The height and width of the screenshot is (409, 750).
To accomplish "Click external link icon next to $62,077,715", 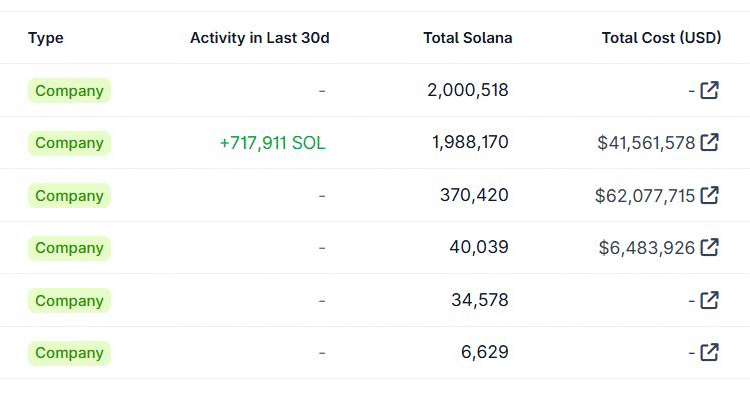I will point(709,195).
